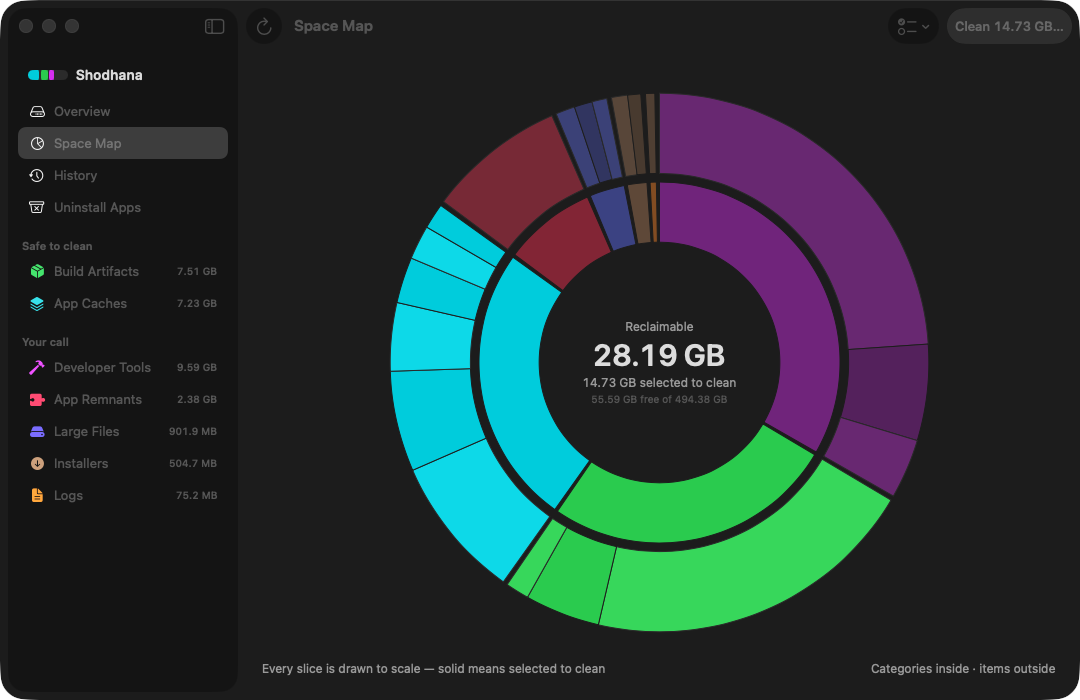Click the Space Map pie icon

[37, 143]
